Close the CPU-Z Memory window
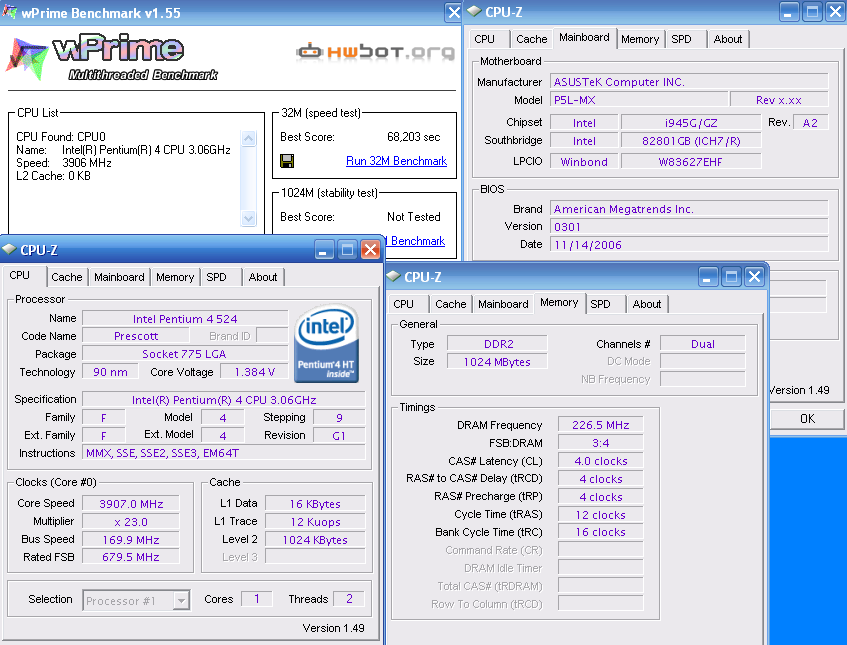 755,277
